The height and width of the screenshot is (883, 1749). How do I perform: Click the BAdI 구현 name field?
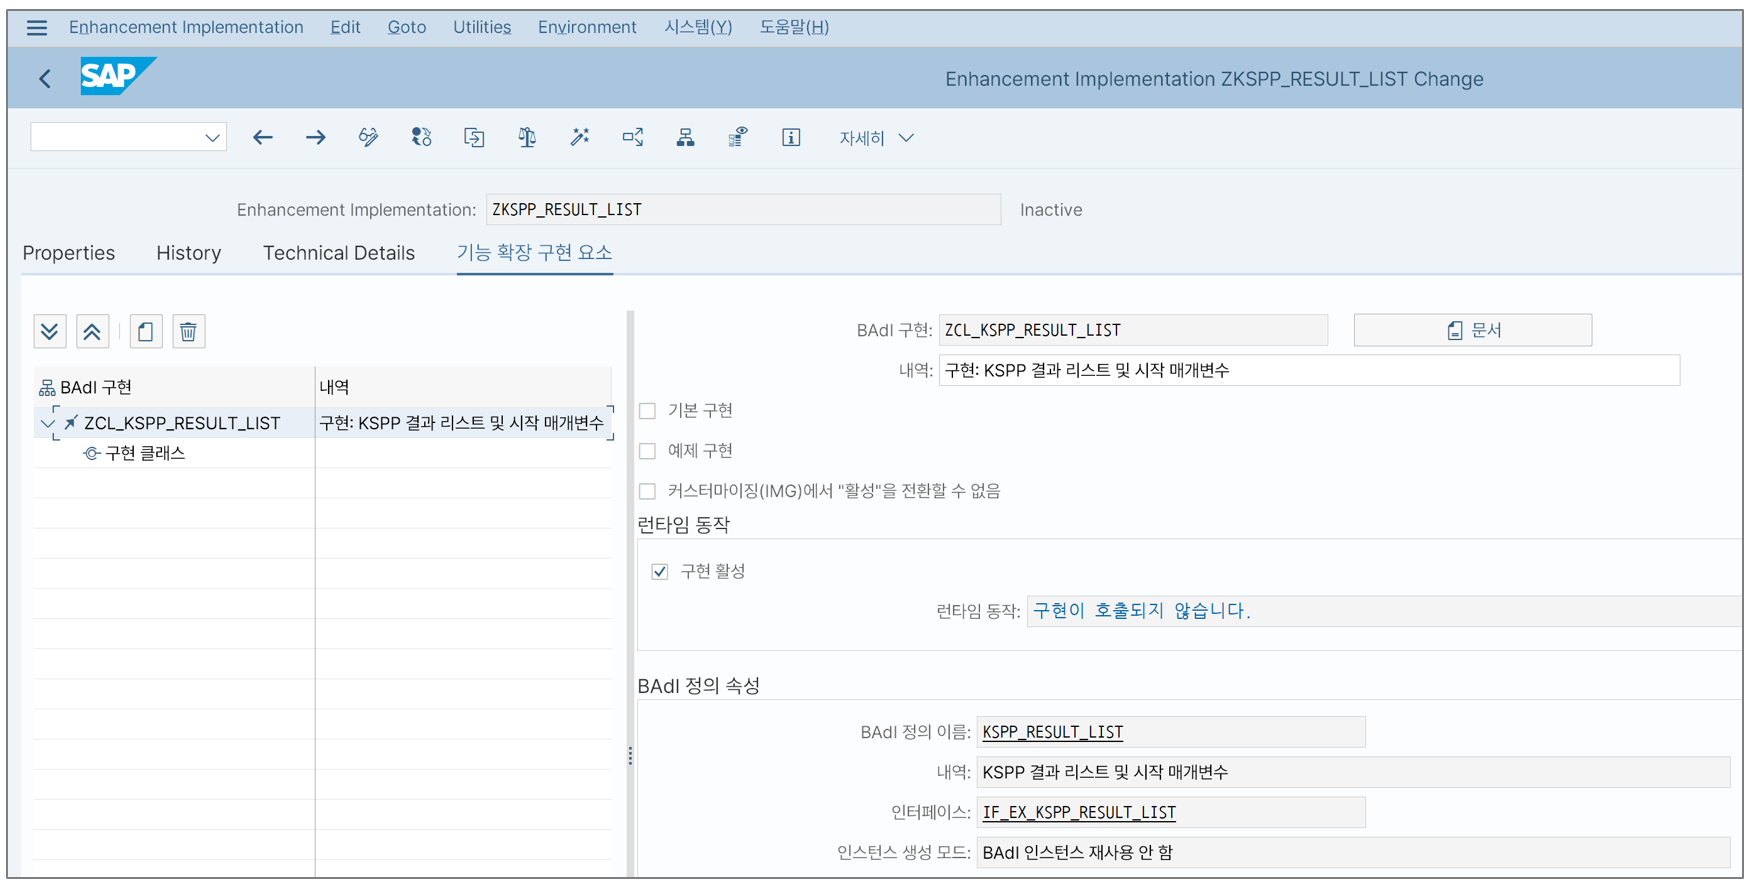1133,330
